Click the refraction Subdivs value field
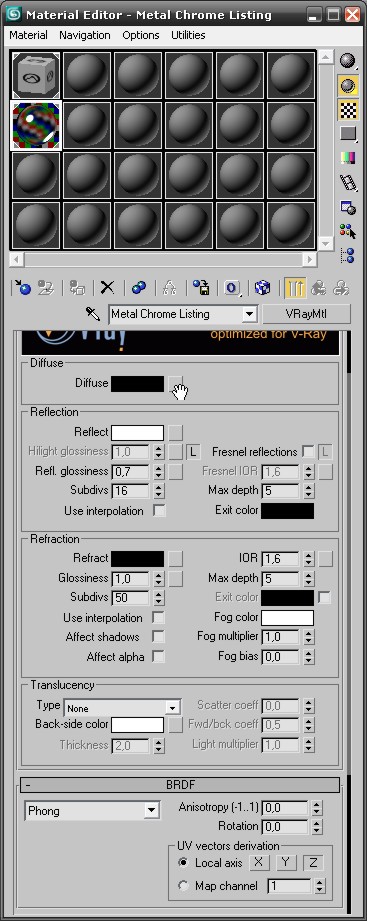The height and width of the screenshot is (921, 367). point(131,597)
